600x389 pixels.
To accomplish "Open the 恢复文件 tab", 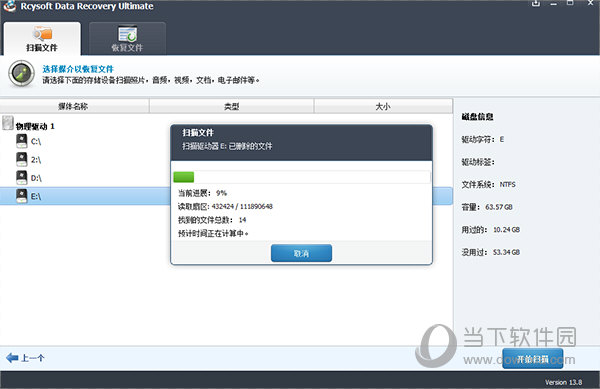I will point(127,39).
